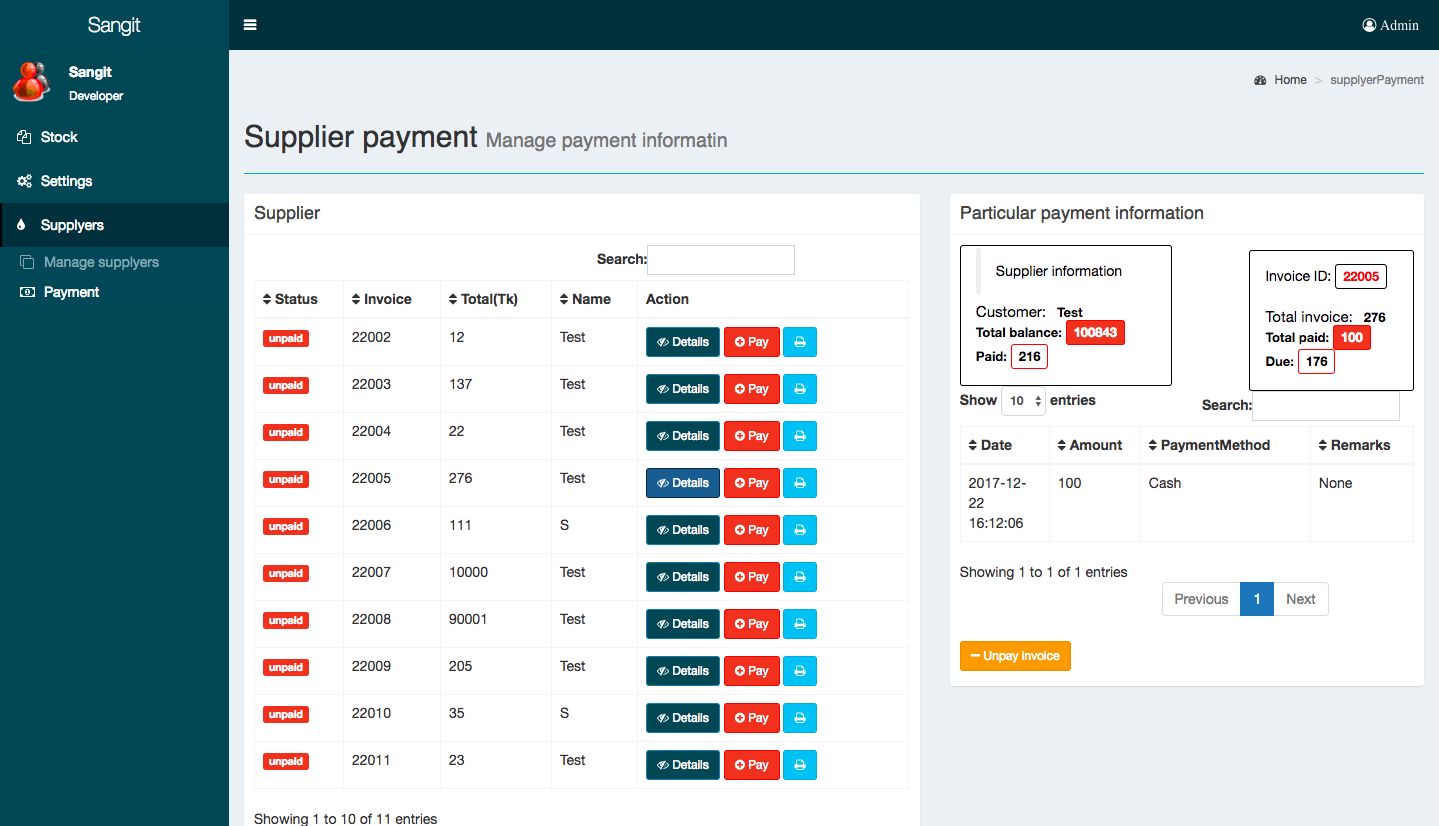The image size is (1439, 826).
Task: Click the orange Unpay invoice button
Action: click(1014, 656)
